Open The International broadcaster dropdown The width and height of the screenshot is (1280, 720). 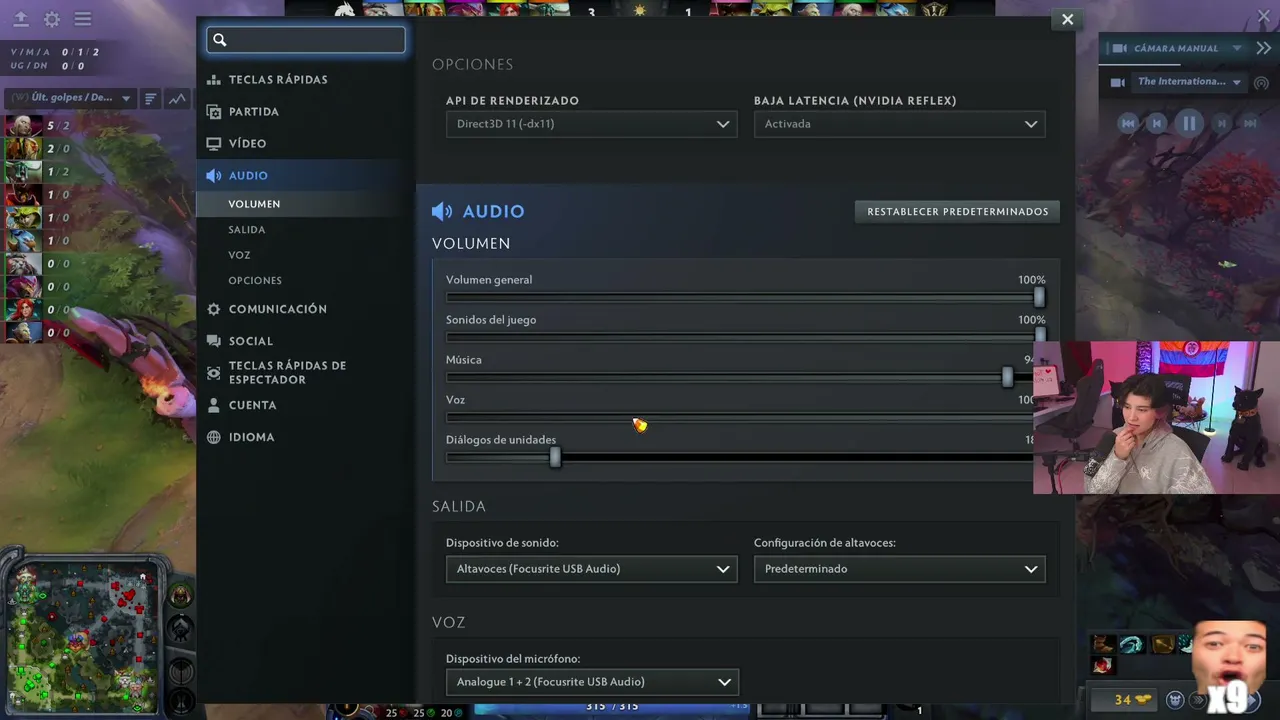click(x=1189, y=82)
